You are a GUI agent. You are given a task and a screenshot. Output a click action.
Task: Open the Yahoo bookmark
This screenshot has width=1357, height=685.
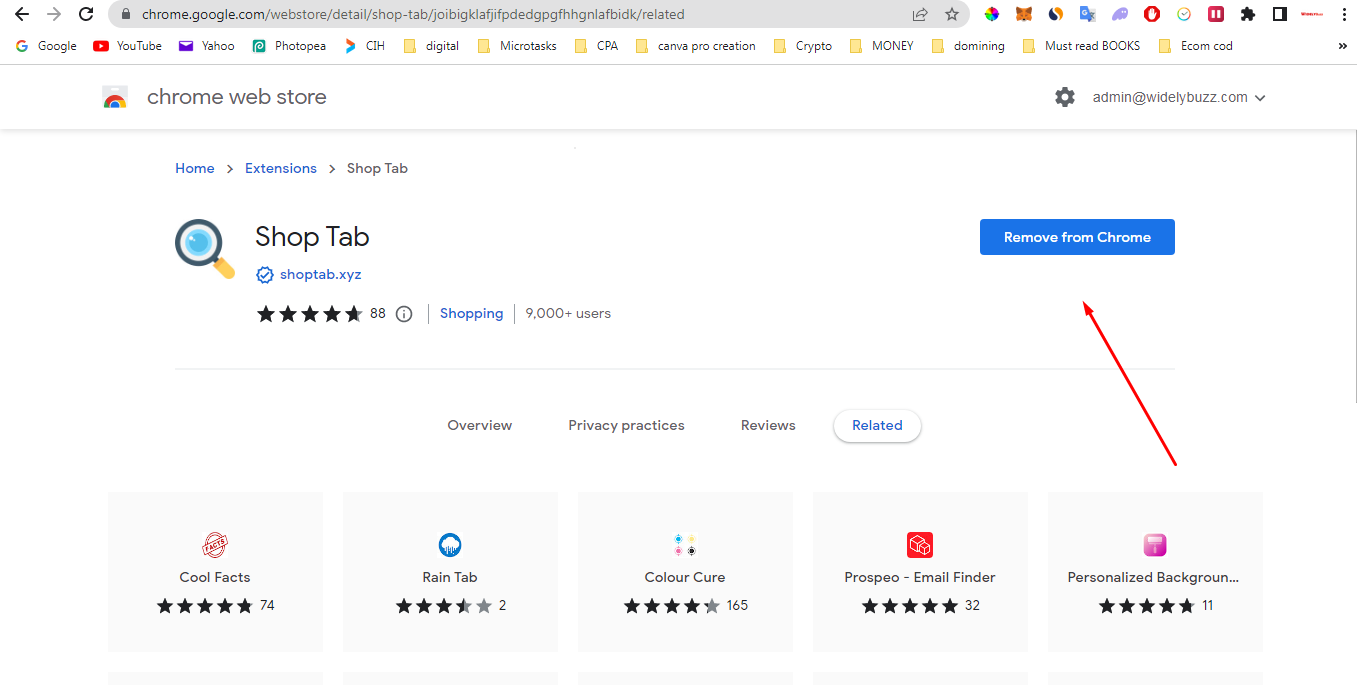(207, 46)
